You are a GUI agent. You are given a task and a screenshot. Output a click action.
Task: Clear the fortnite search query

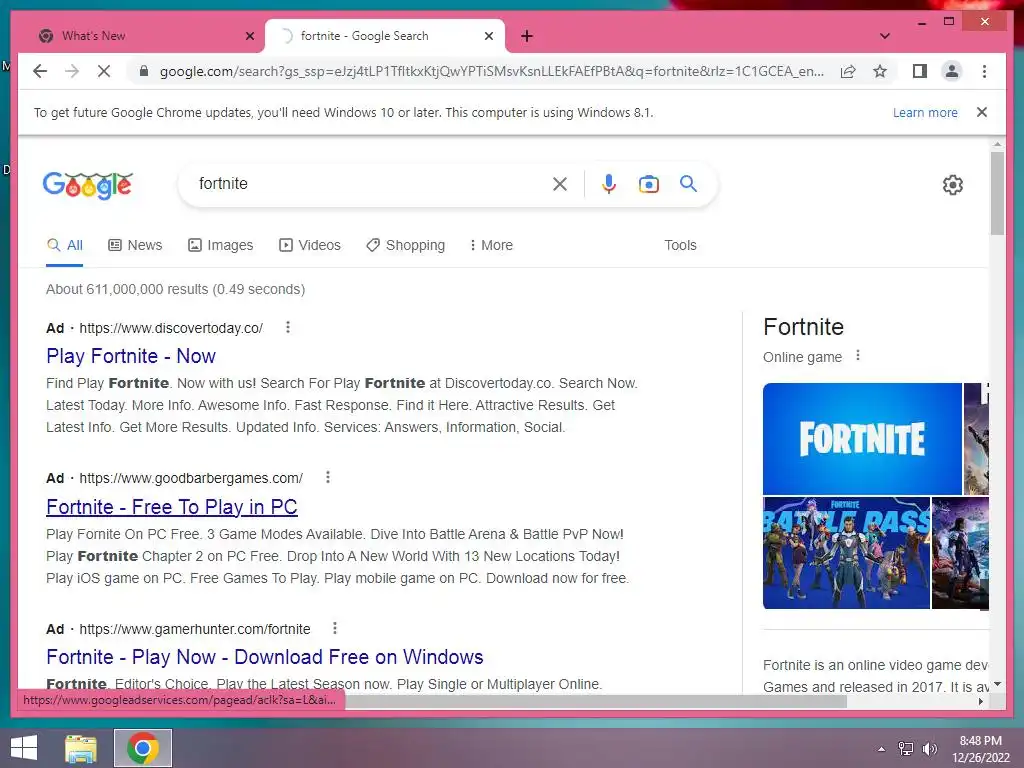560,184
